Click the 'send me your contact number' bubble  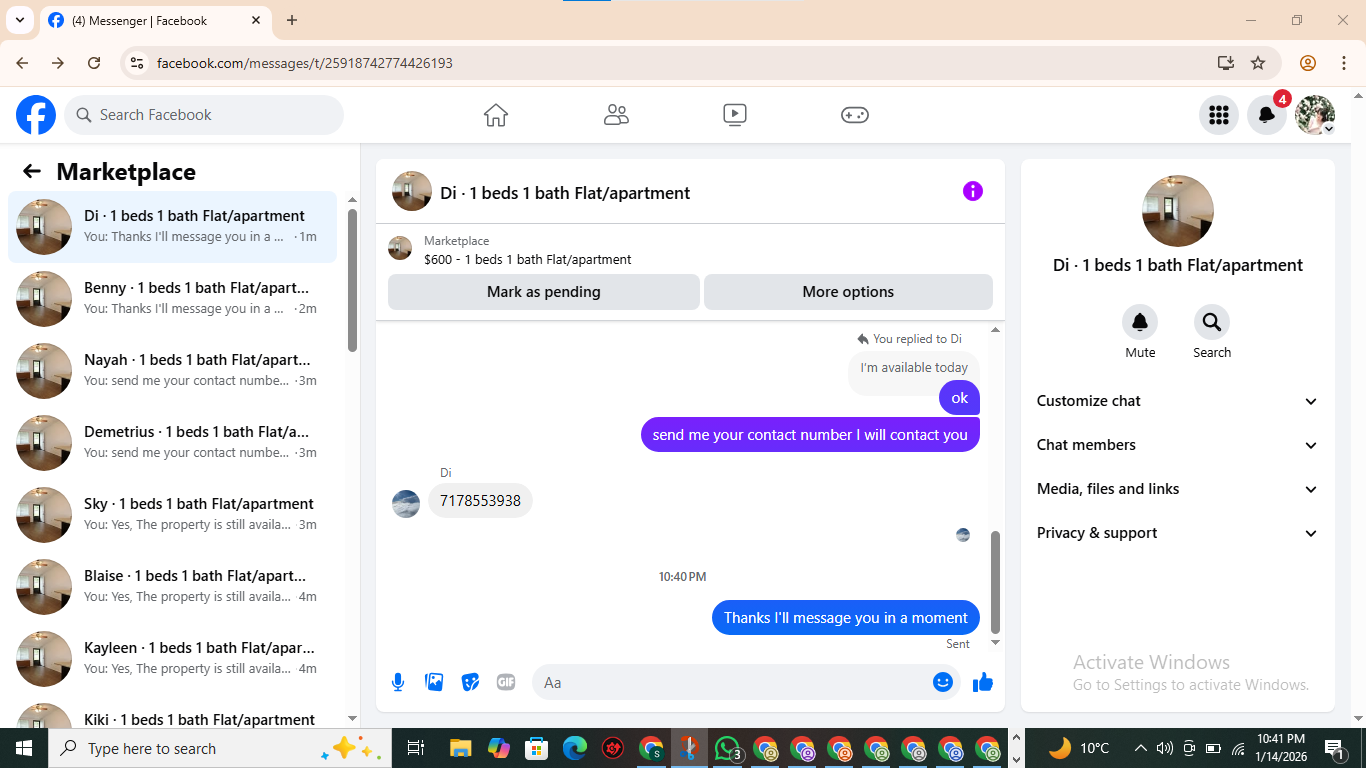810,435
